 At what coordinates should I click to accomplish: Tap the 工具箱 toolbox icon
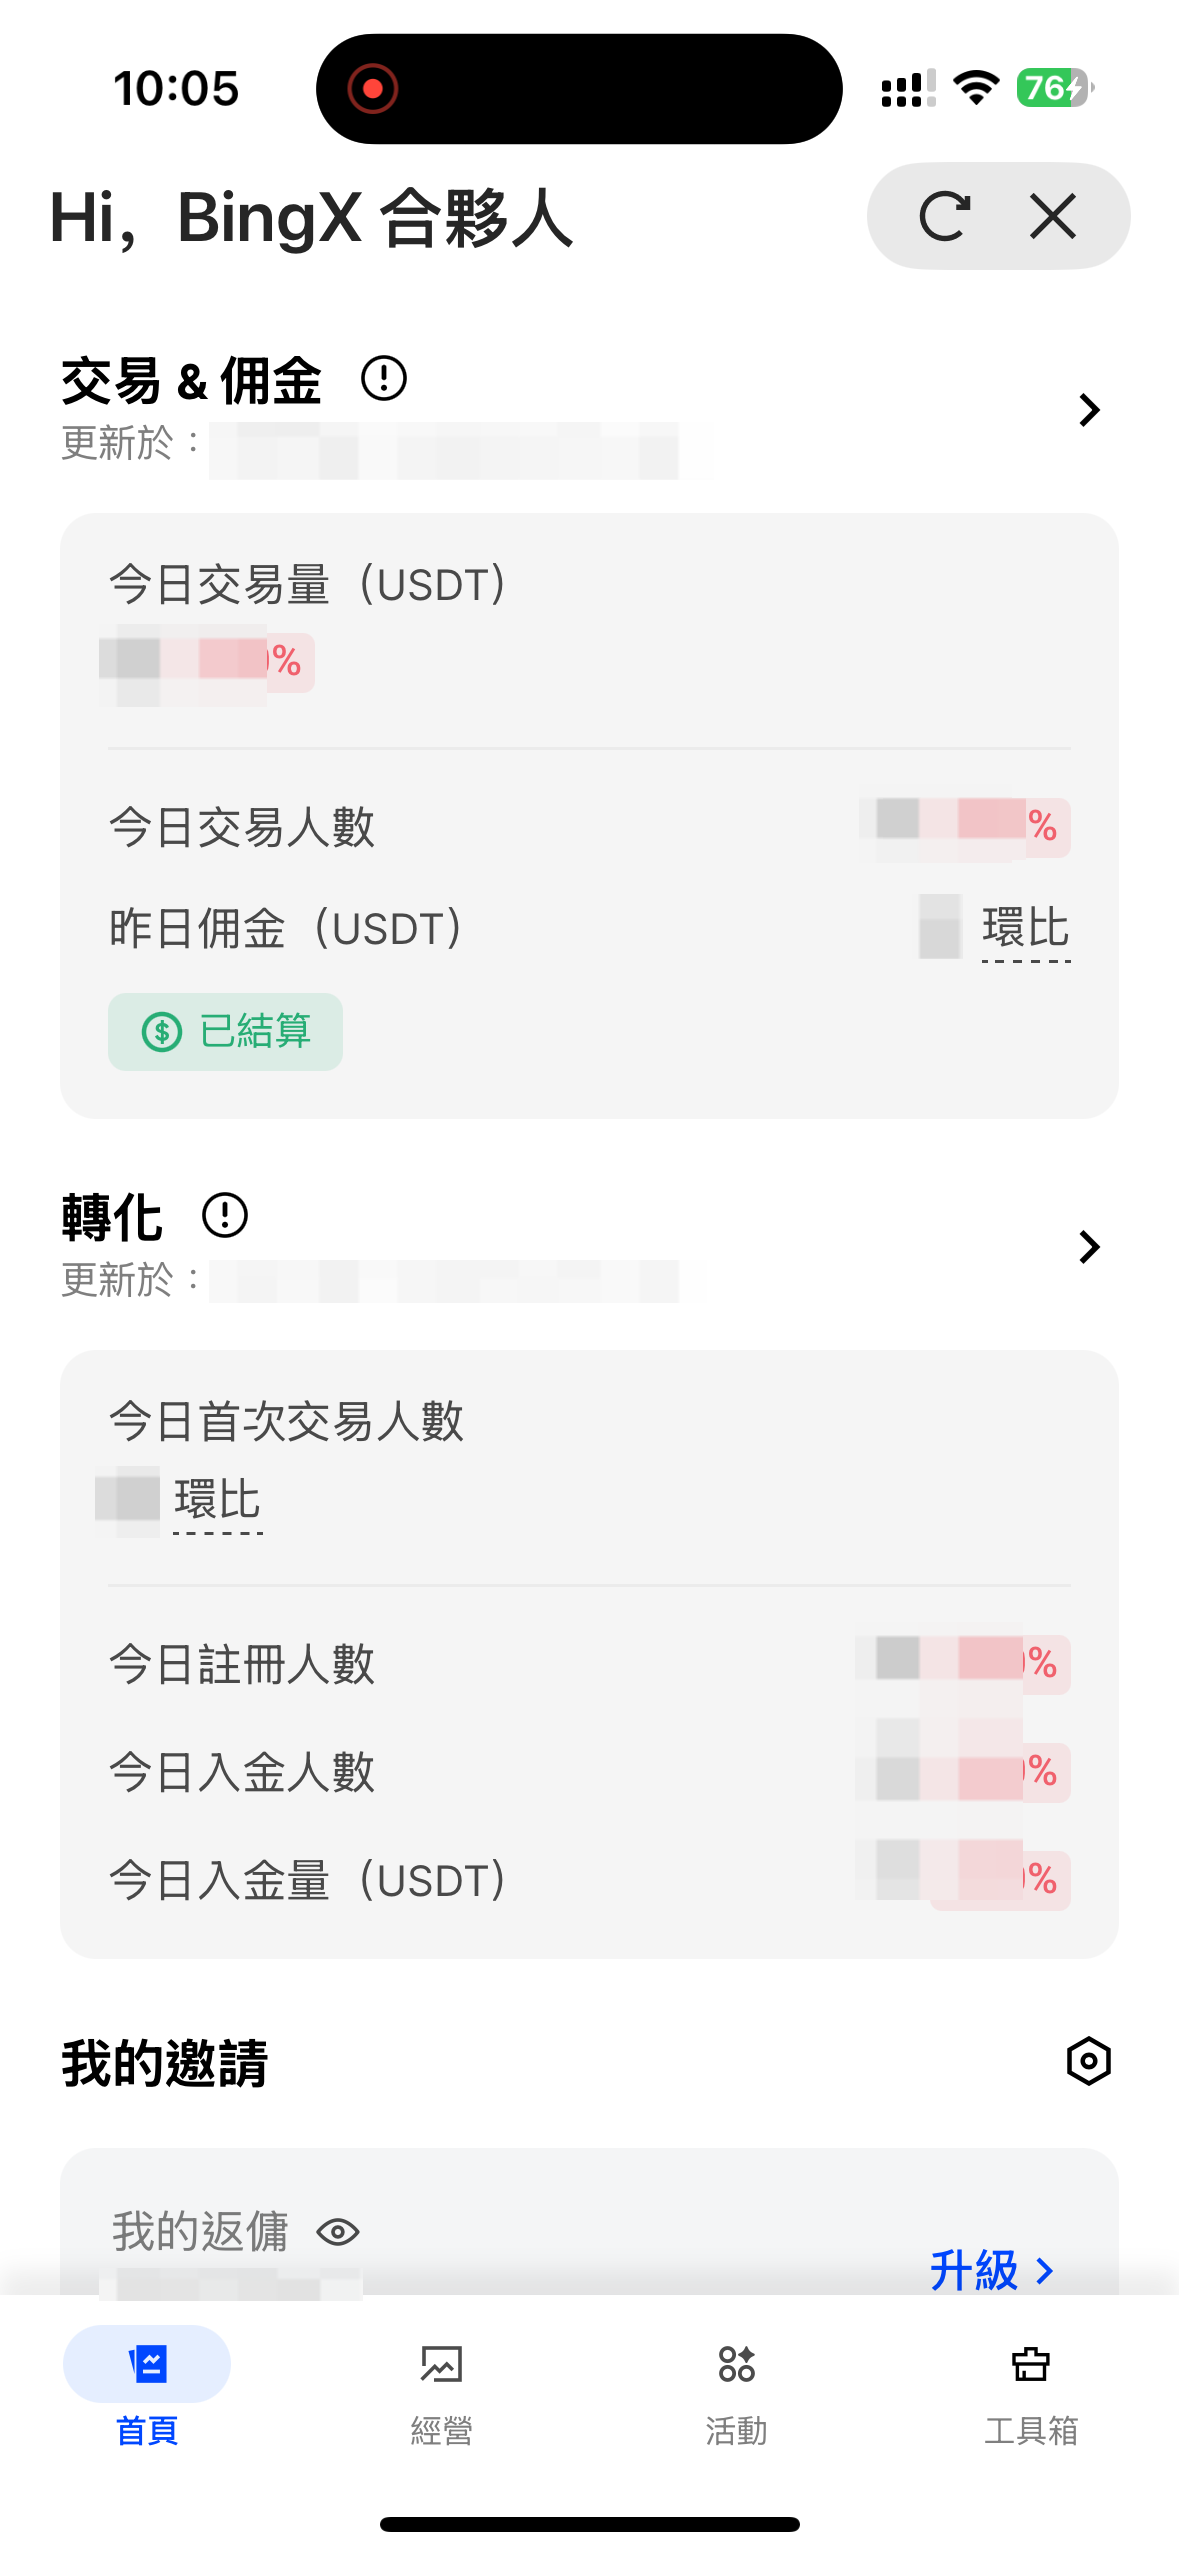[x=1031, y=2364]
